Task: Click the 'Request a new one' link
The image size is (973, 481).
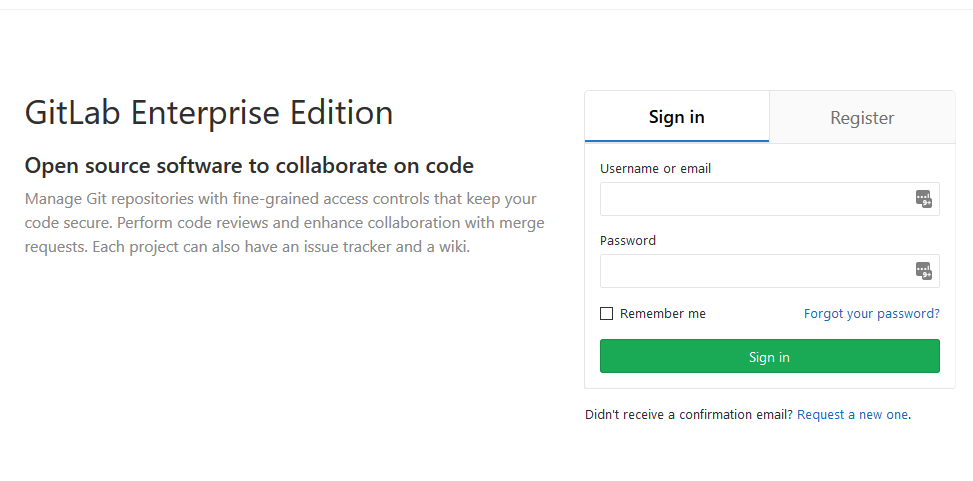Action: pyautogui.click(x=852, y=415)
